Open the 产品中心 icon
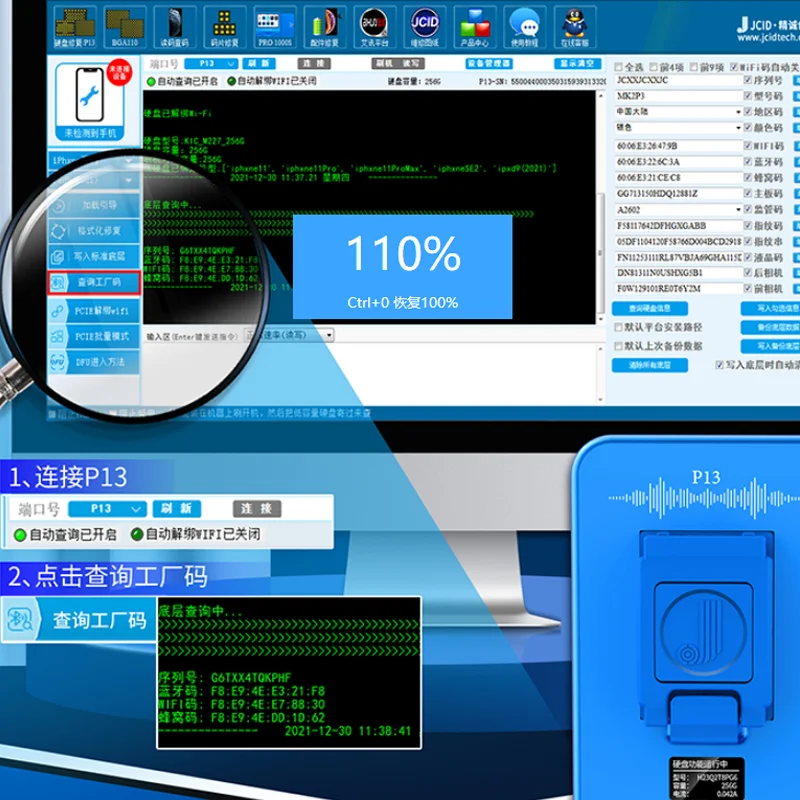 pyautogui.click(x=475, y=26)
